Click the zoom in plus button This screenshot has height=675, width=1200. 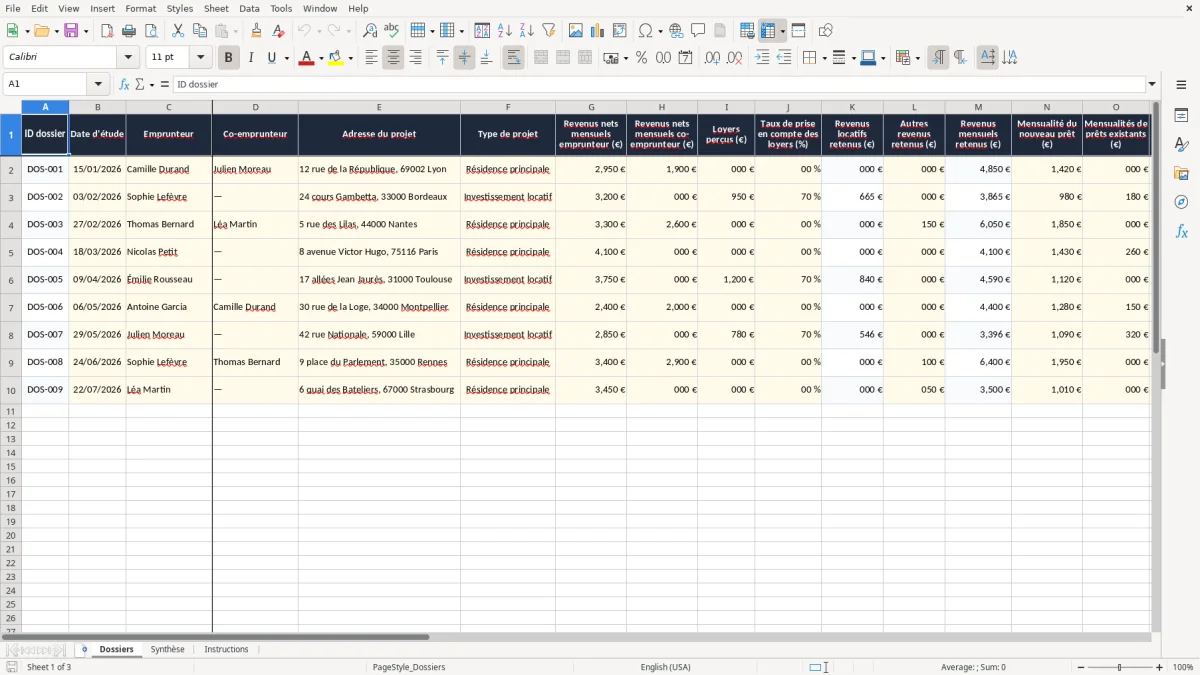[x=1160, y=667]
